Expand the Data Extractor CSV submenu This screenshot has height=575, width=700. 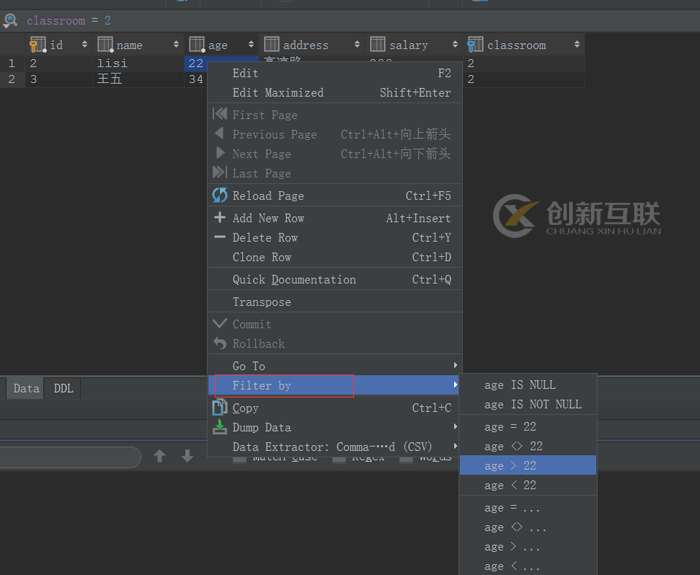click(335, 447)
